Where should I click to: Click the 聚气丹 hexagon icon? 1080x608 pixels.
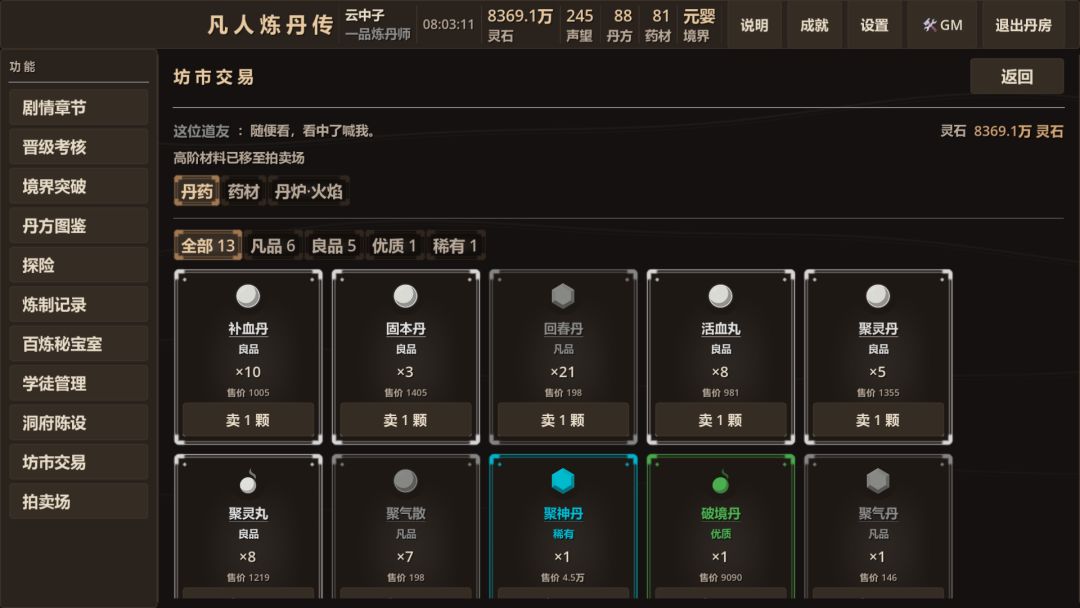point(878,481)
